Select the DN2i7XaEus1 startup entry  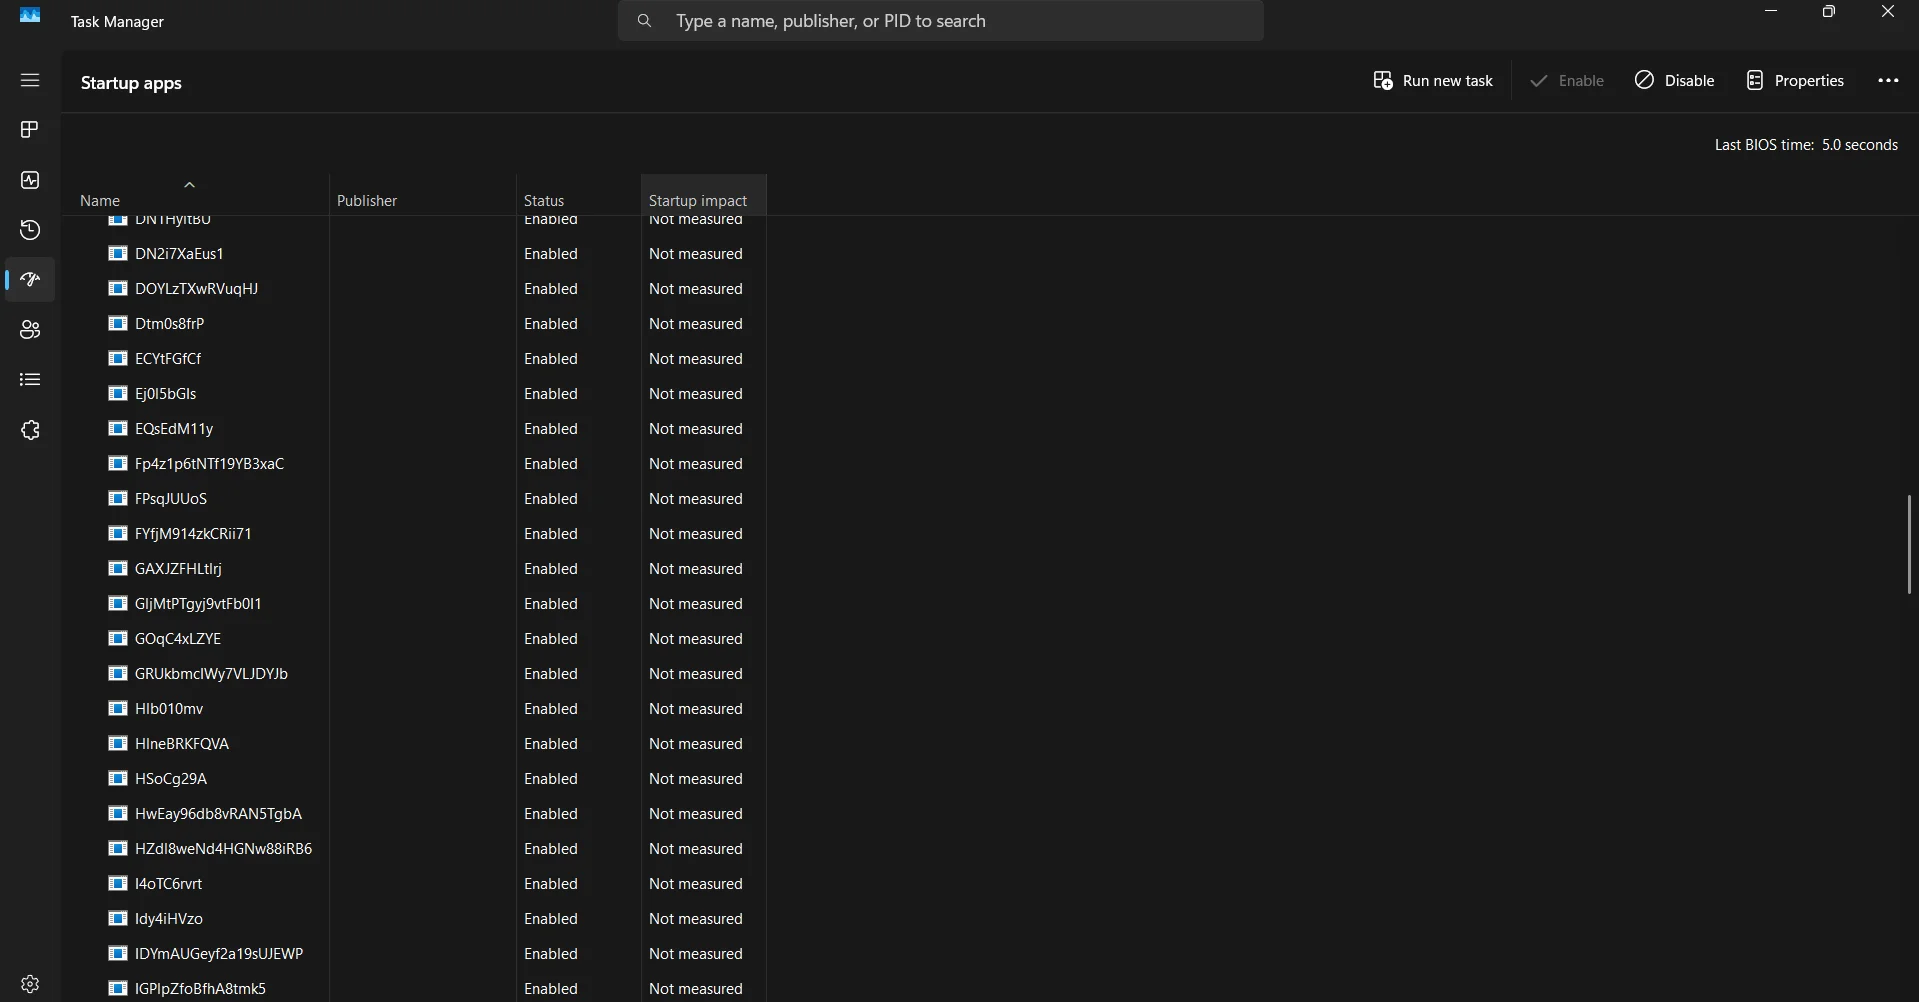point(180,254)
